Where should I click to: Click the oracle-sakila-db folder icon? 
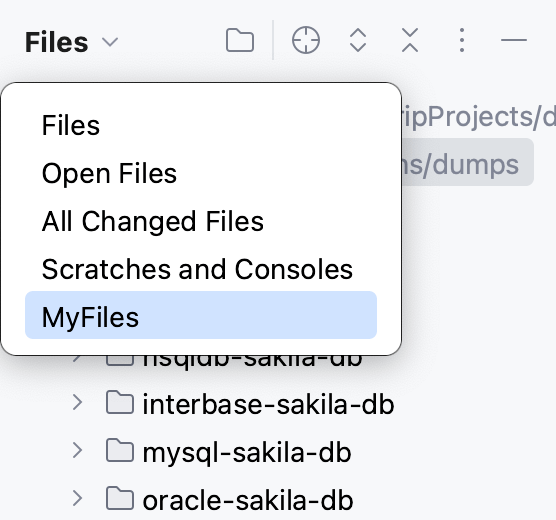120,499
